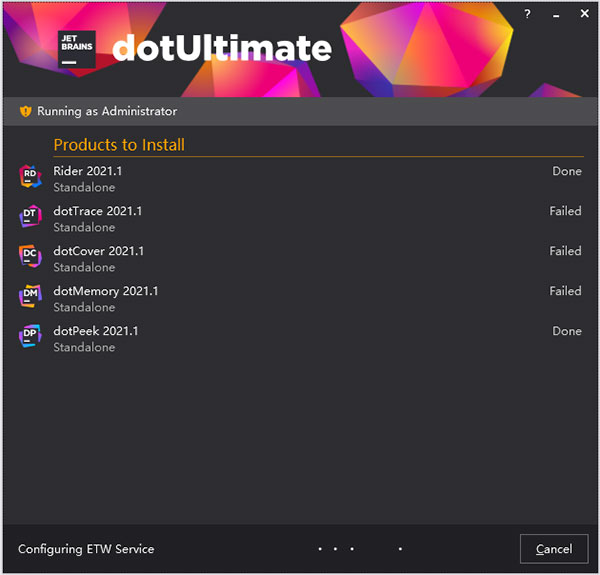Click the Rider RD product icon
This screenshot has height=575, width=600.
[30, 176]
